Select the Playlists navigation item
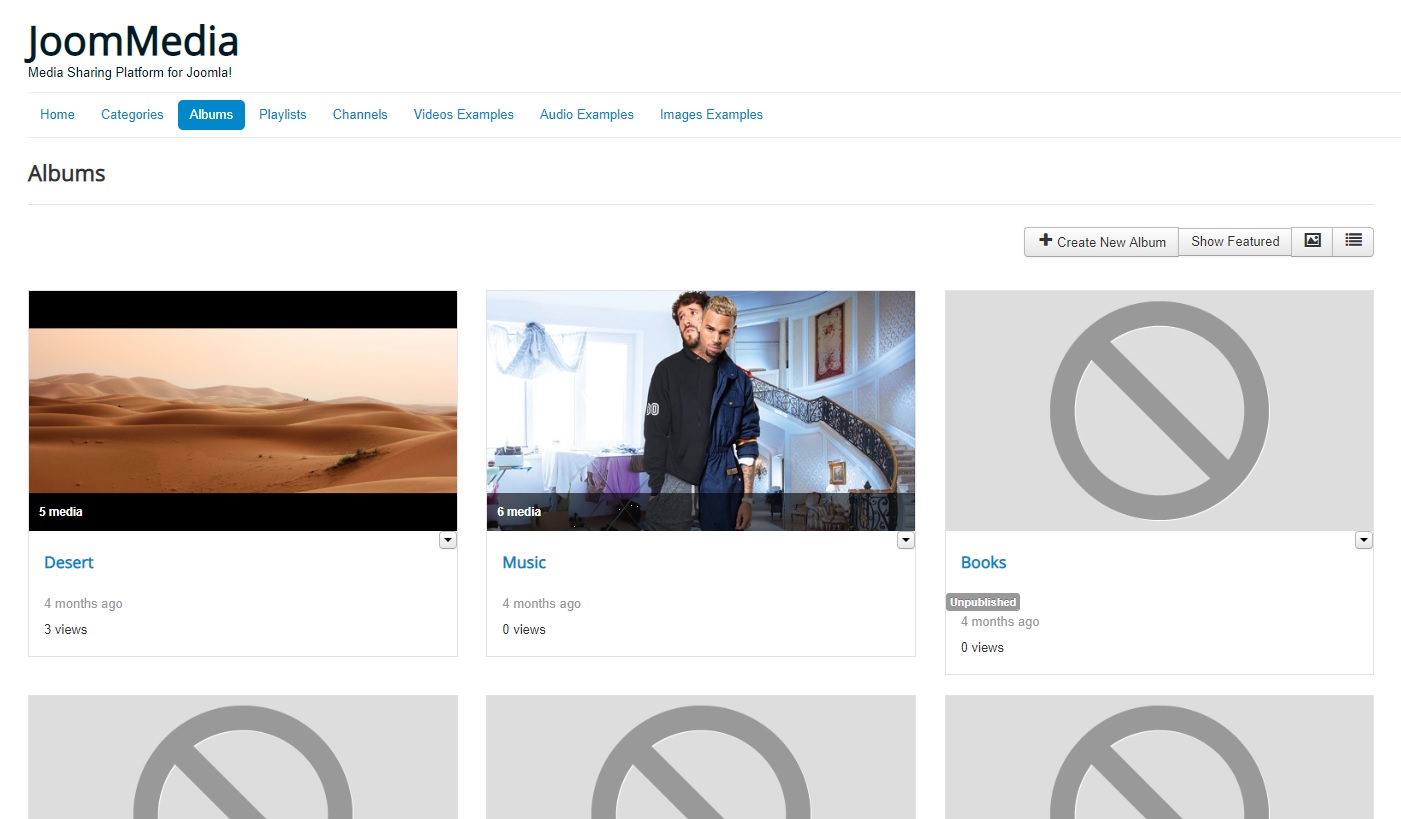Viewport: 1401px width, 819px height. pyautogui.click(x=283, y=115)
